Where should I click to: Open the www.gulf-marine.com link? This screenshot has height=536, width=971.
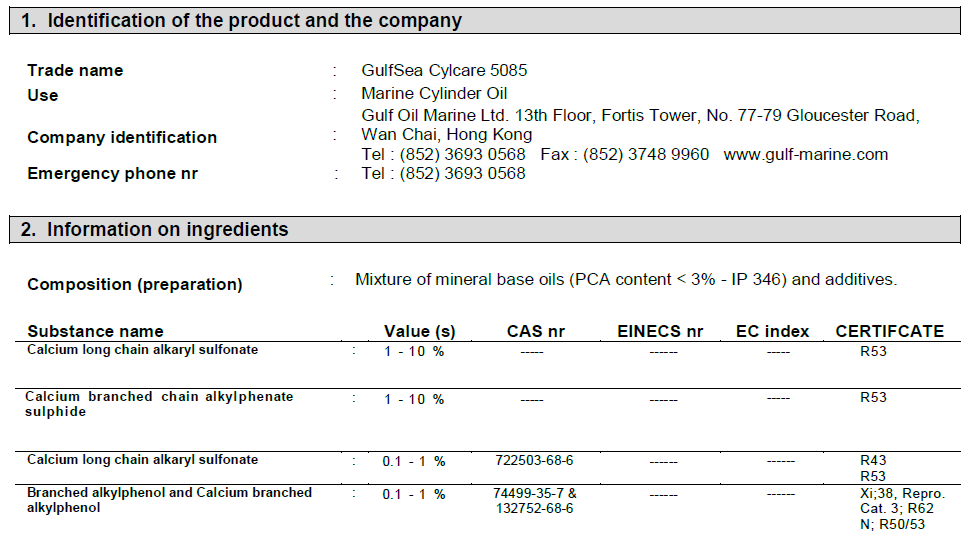click(806, 154)
